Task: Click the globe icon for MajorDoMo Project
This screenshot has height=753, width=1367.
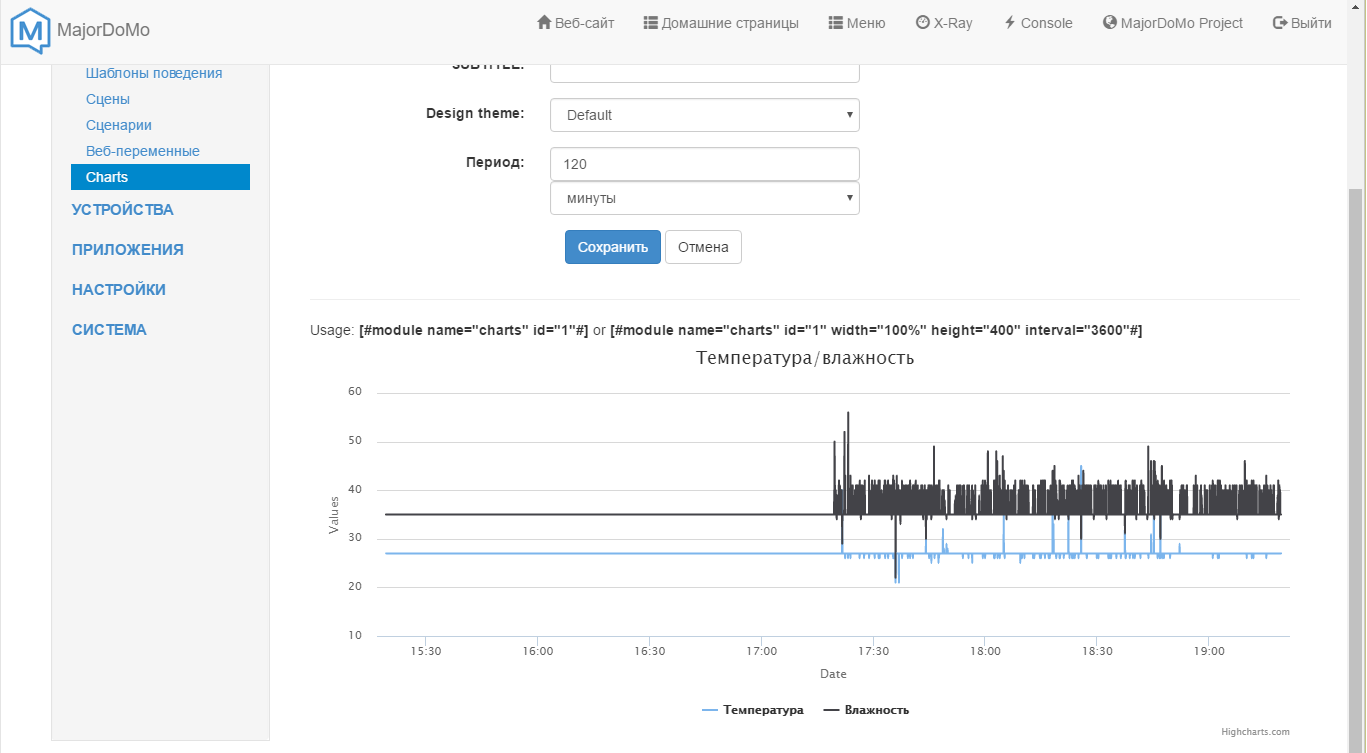Action: tap(1109, 23)
